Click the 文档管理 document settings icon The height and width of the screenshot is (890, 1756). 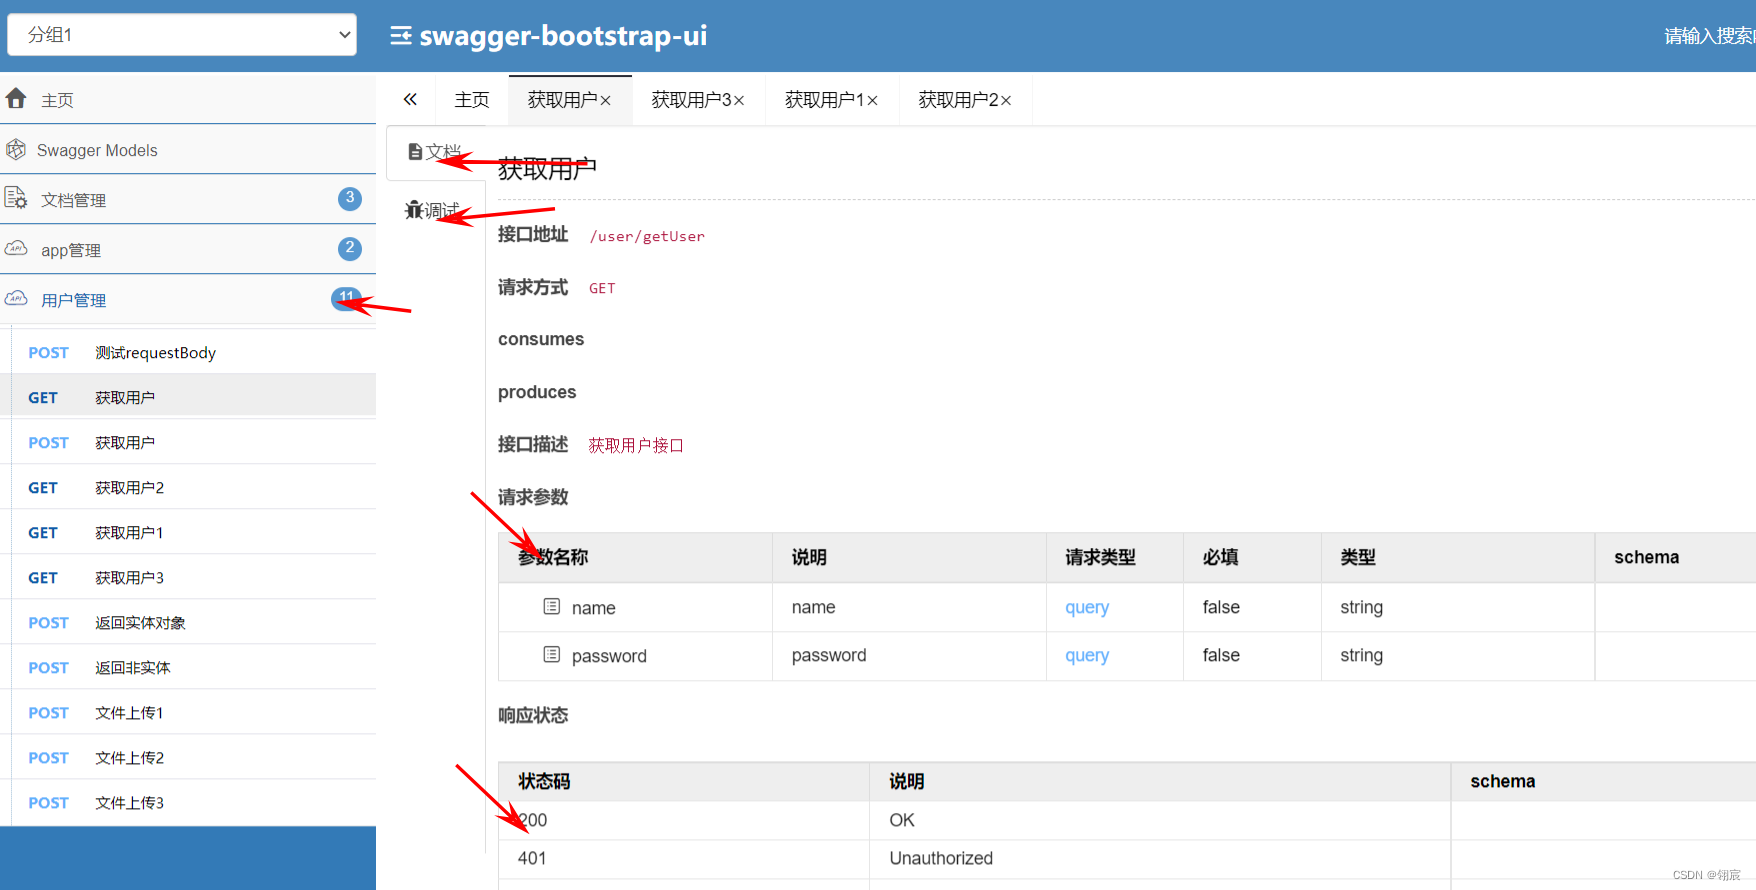(16, 198)
